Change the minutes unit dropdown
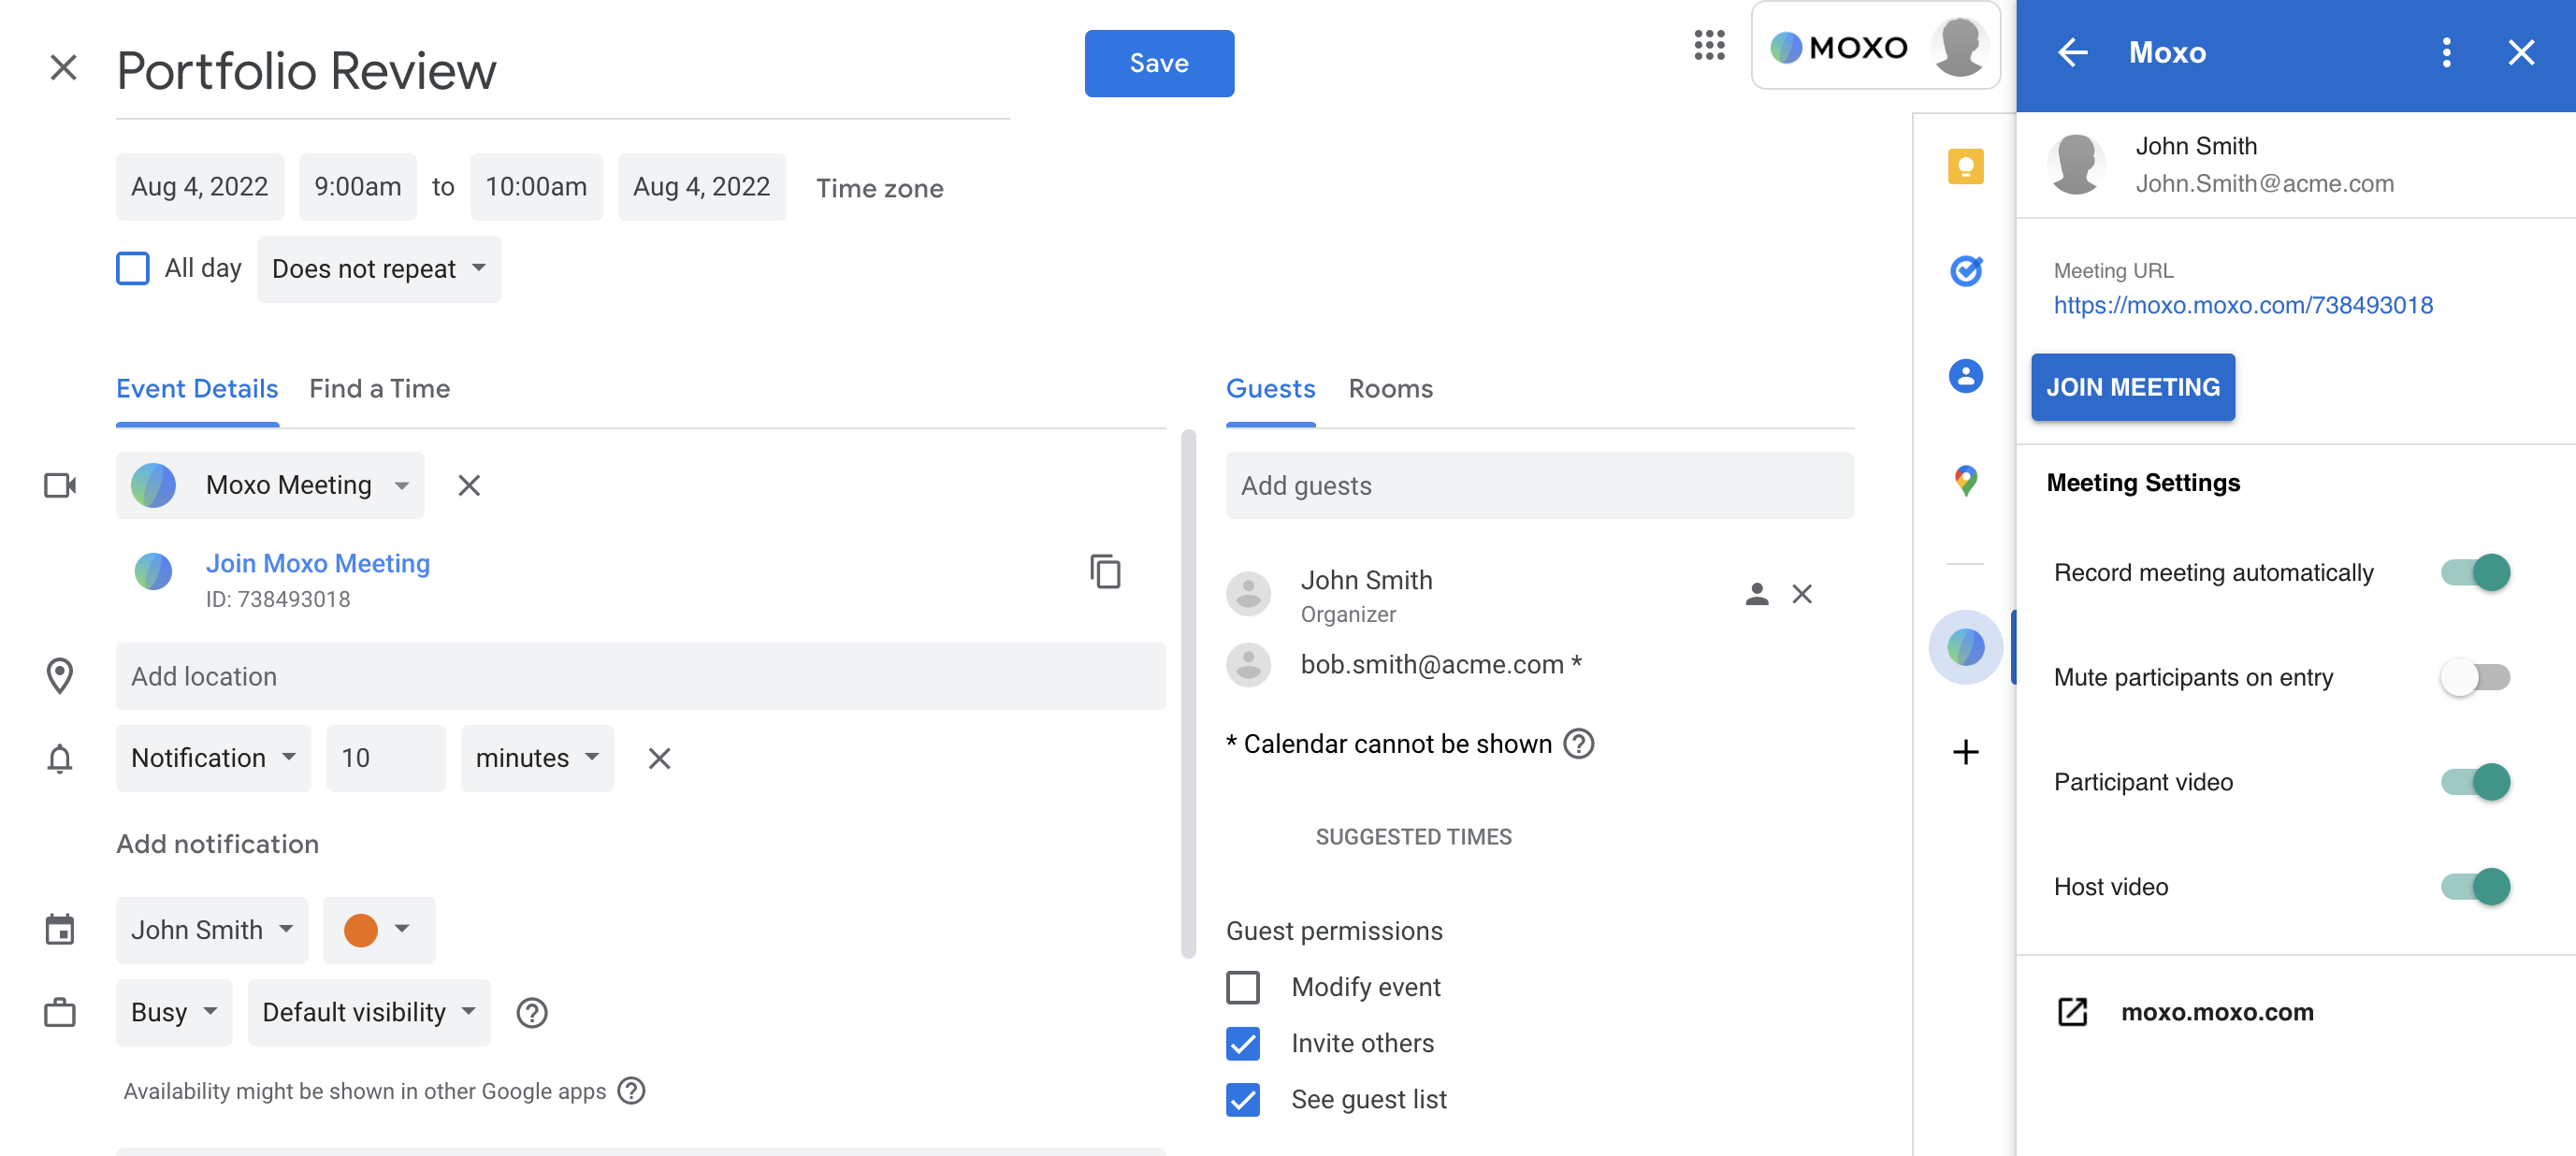This screenshot has width=2576, height=1156. pos(537,758)
